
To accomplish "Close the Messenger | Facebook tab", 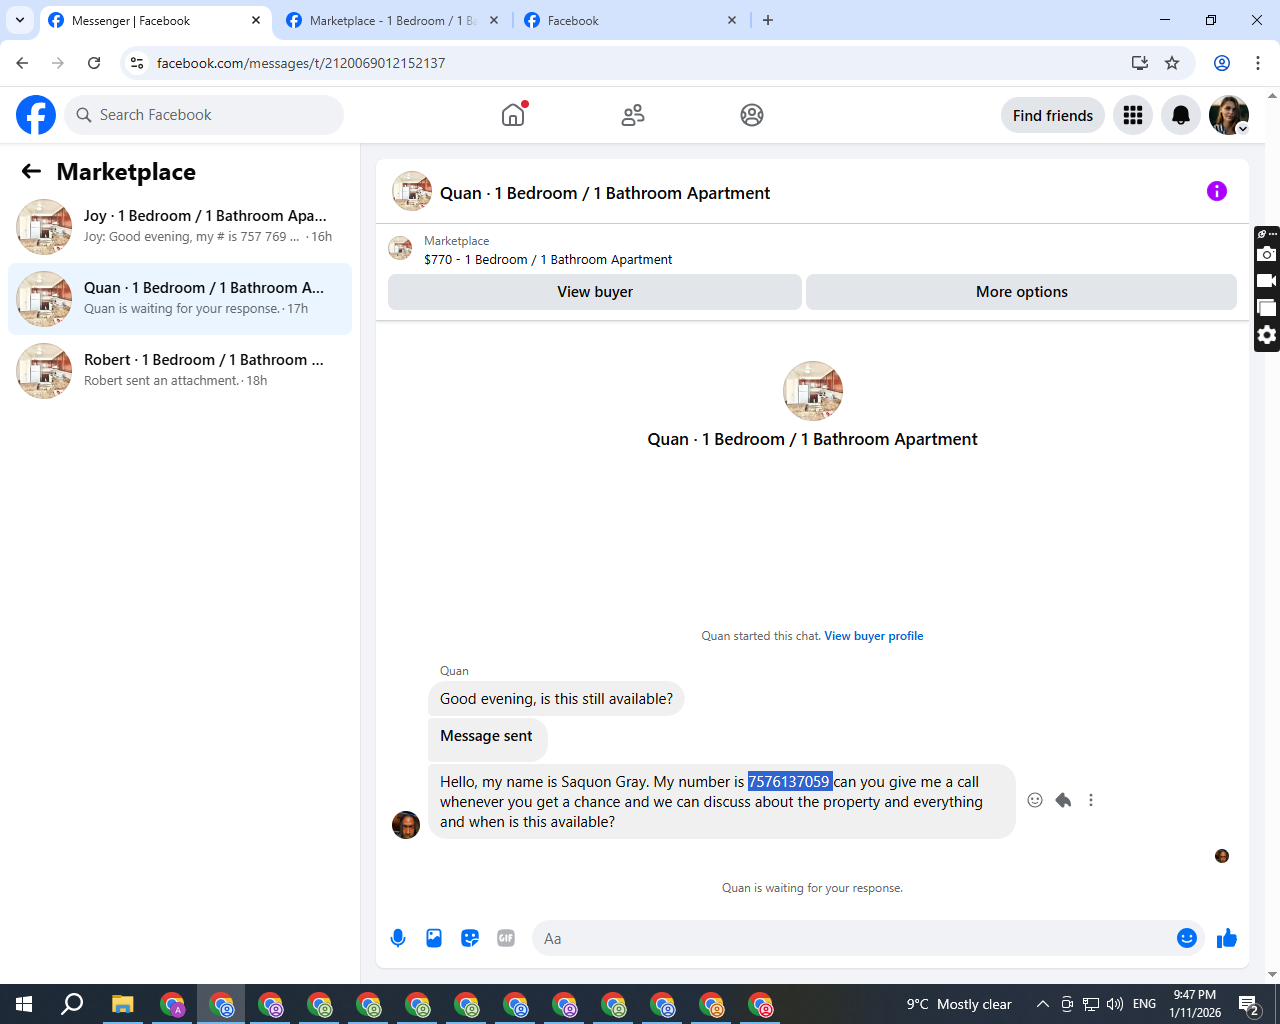I will 256,20.
